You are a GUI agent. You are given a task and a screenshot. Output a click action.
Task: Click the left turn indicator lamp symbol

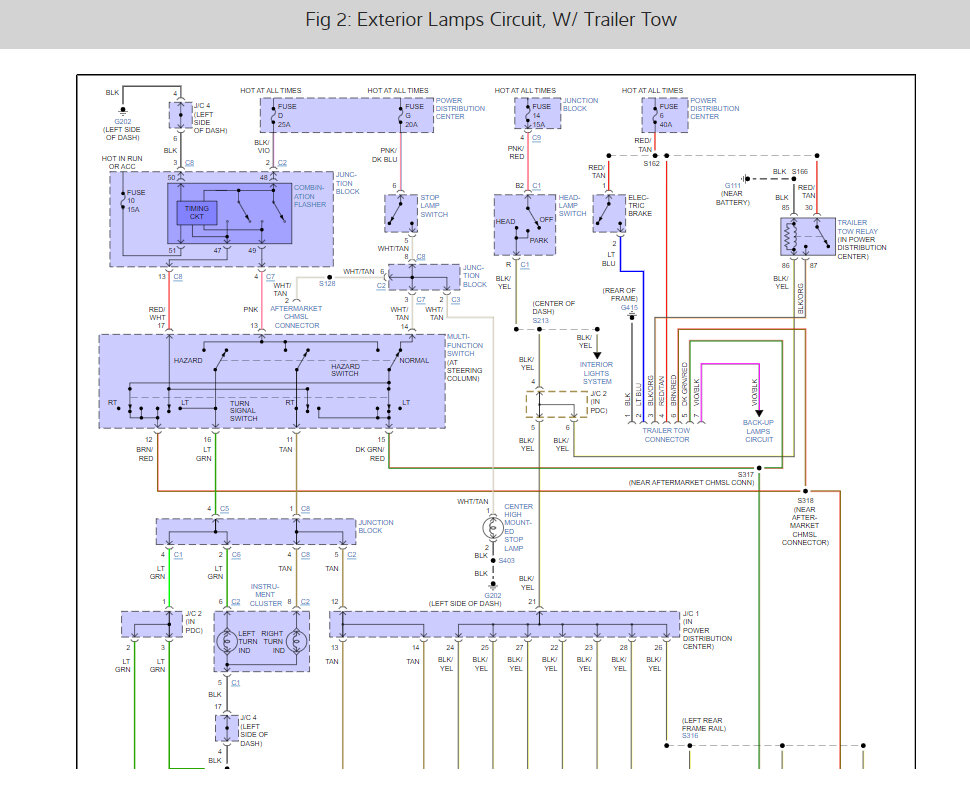coord(227,642)
